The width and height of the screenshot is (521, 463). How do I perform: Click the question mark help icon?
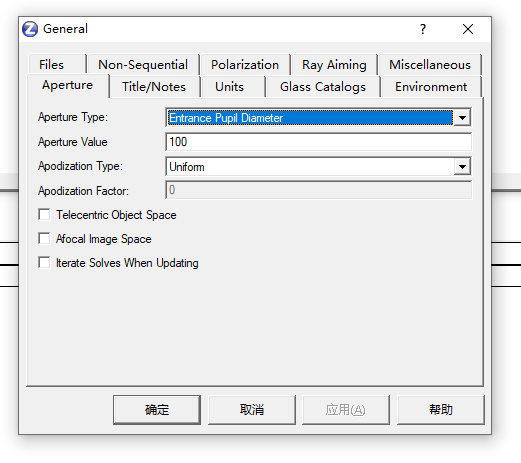423,29
